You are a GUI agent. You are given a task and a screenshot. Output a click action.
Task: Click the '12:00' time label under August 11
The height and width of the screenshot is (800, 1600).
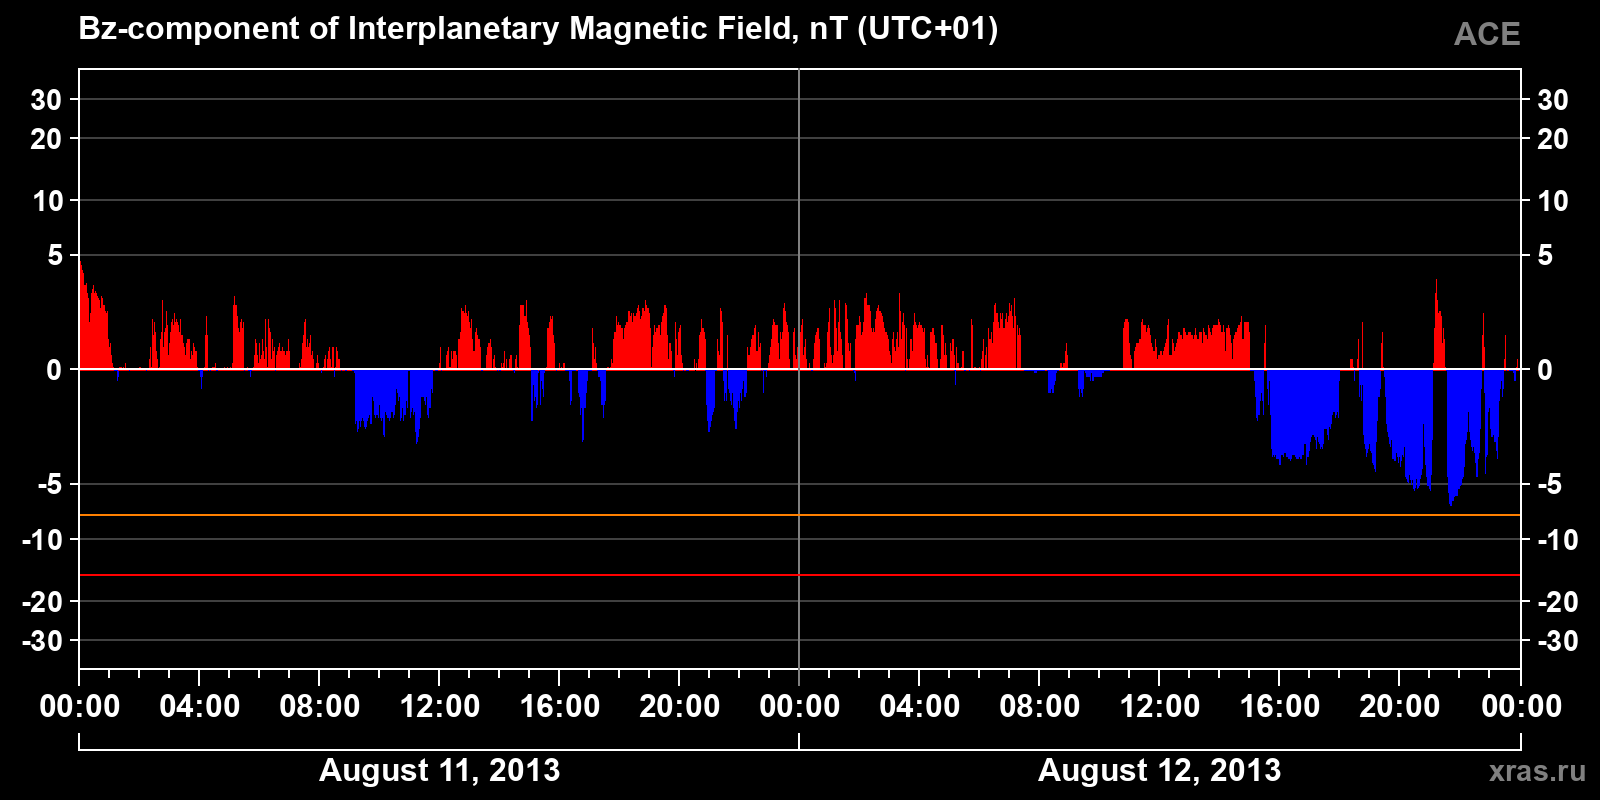(x=440, y=707)
